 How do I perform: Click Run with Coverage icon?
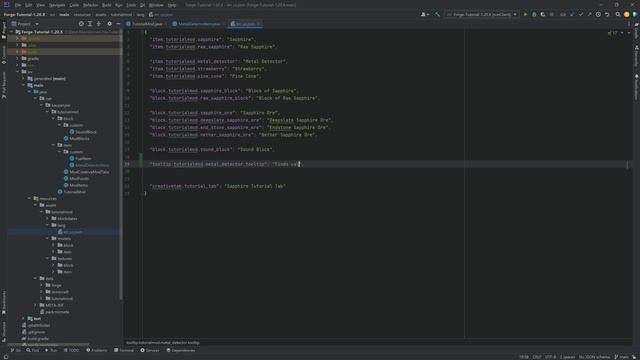tap(542, 14)
